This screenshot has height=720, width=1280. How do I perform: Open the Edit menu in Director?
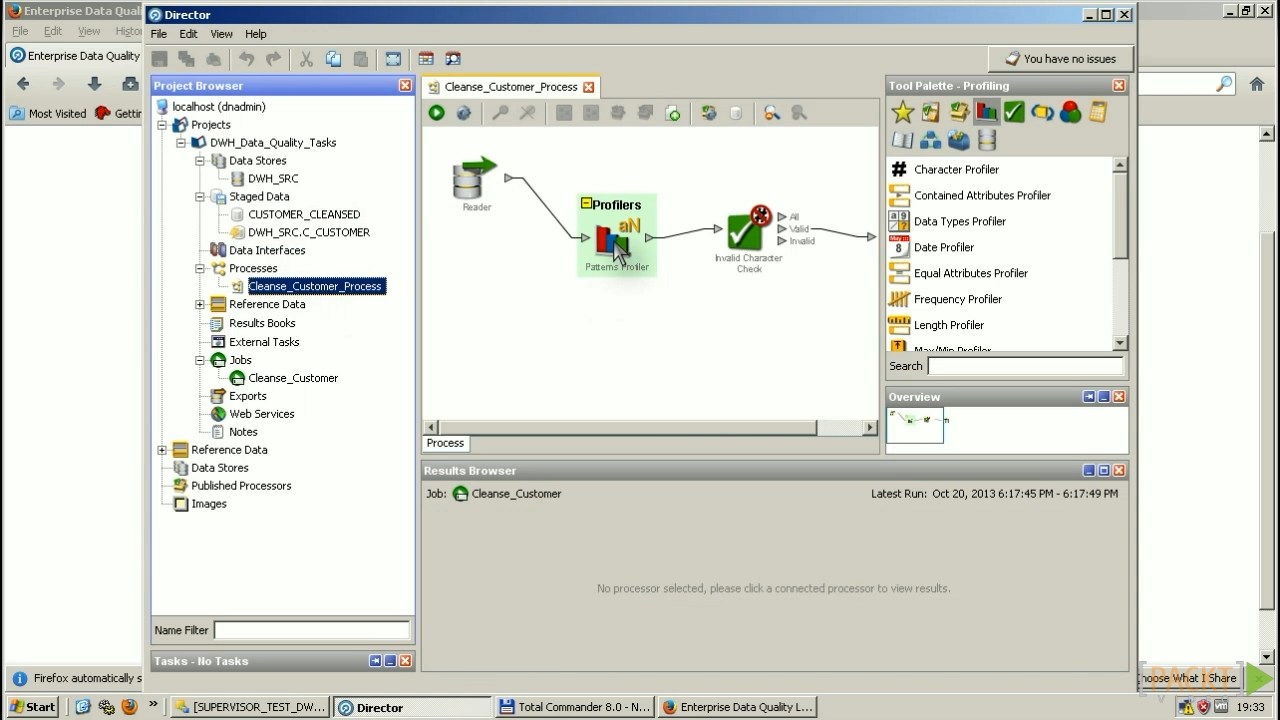188,34
